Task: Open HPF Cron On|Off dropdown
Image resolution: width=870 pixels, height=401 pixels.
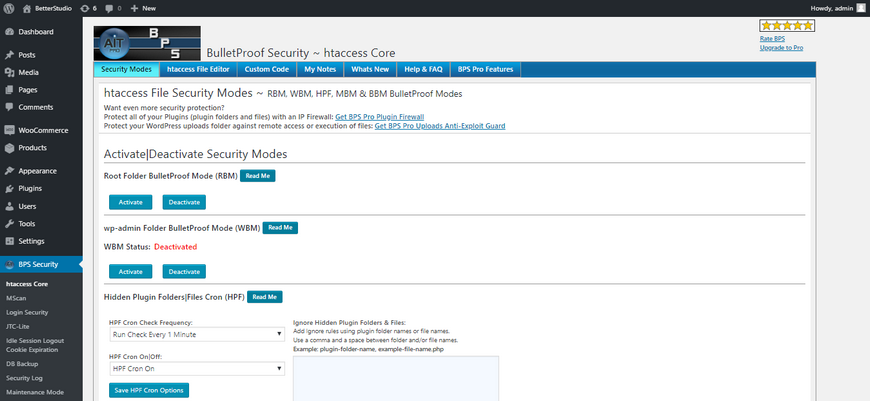Action: click(x=197, y=368)
